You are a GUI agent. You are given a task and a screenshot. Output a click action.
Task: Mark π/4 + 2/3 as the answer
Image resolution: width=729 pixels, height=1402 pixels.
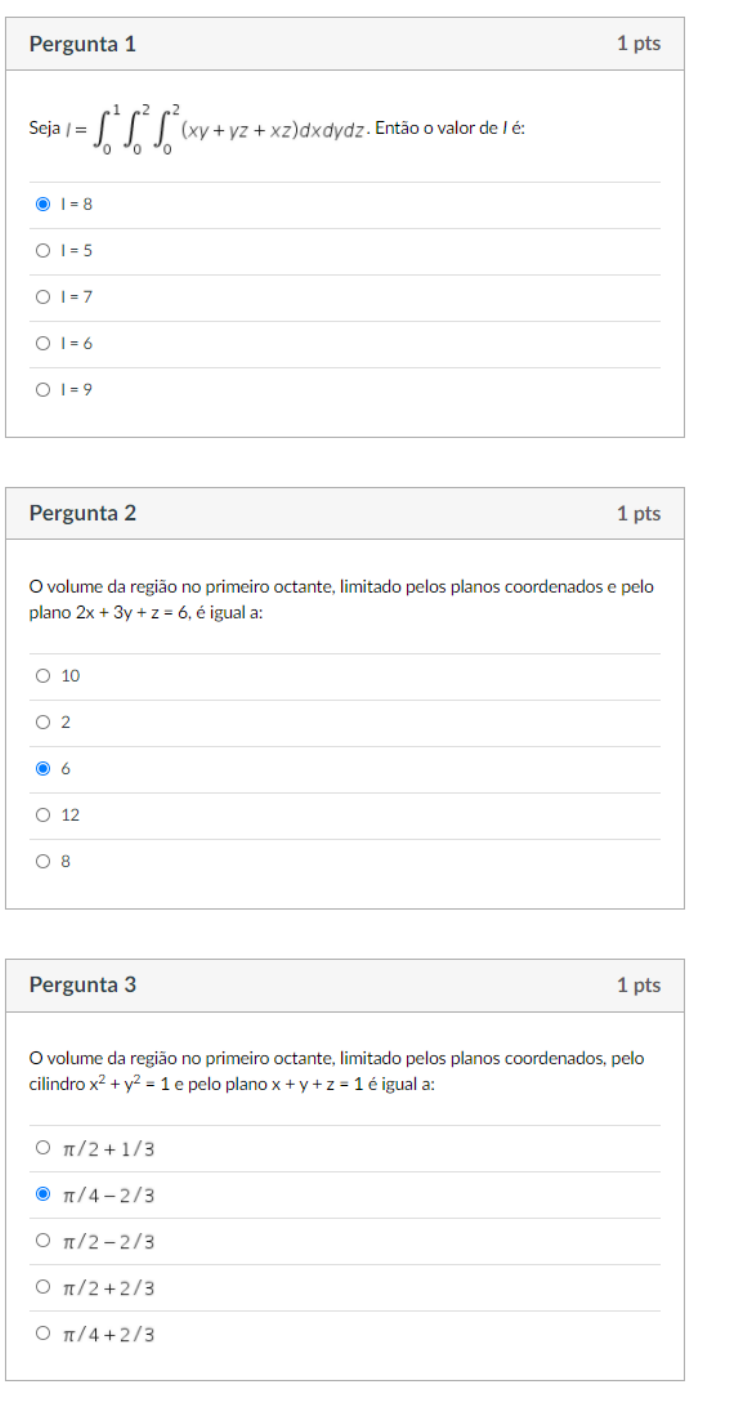click(42, 1333)
